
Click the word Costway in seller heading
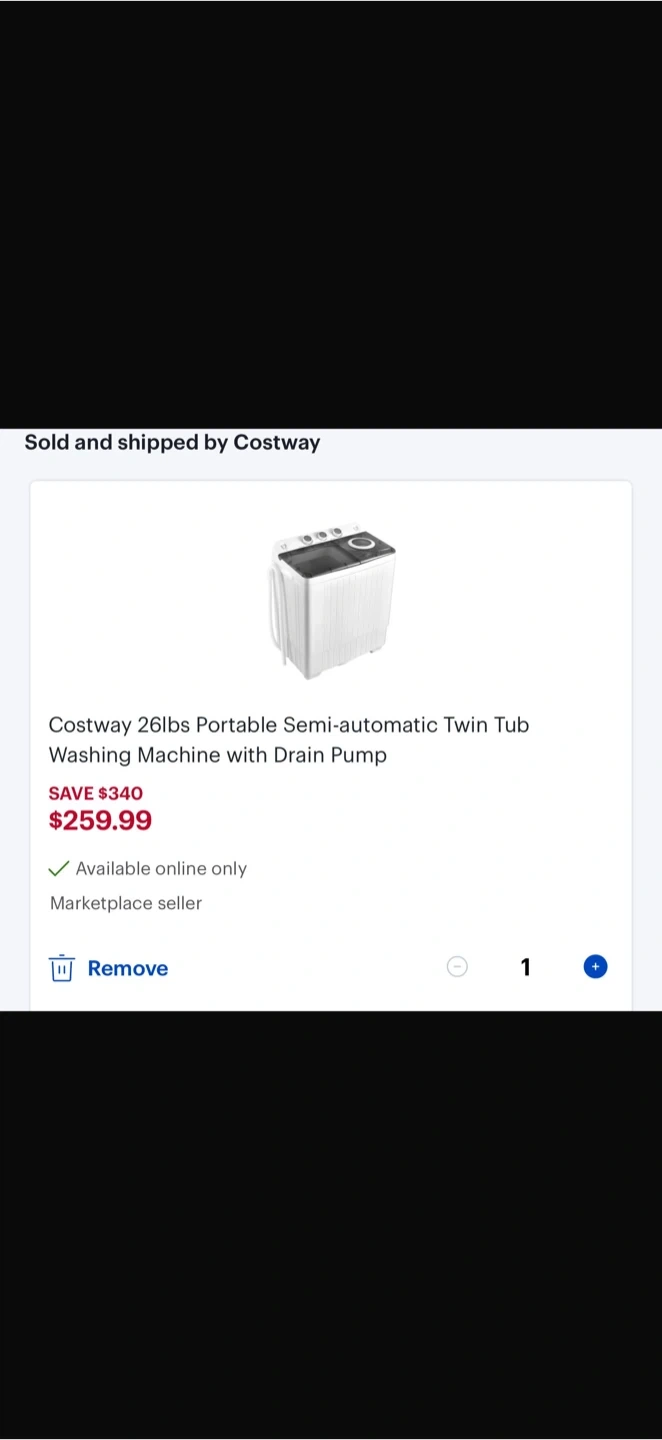276,442
